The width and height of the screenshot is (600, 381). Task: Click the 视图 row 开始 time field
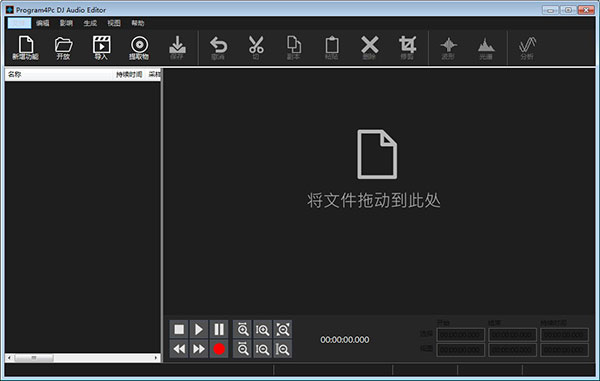pos(460,350)
